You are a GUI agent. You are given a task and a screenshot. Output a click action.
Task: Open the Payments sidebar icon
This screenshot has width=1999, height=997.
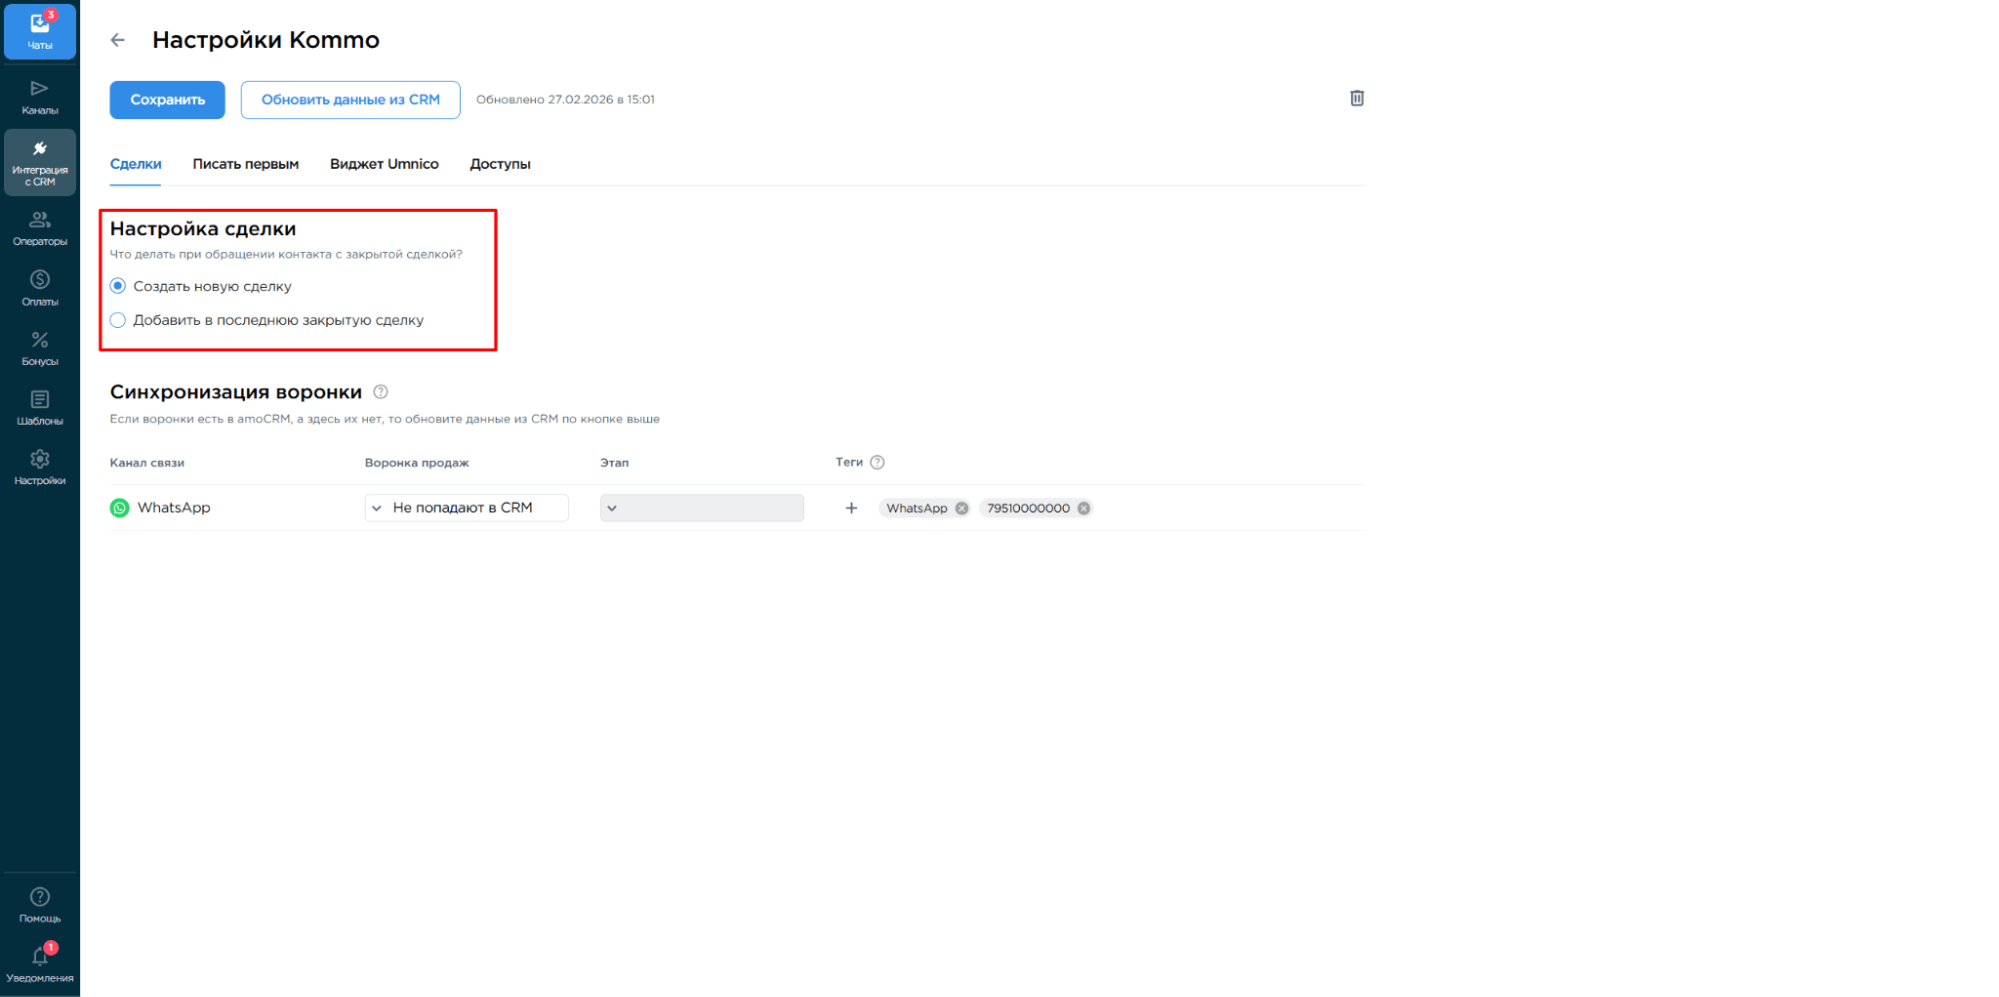click(x=40, y=288)
